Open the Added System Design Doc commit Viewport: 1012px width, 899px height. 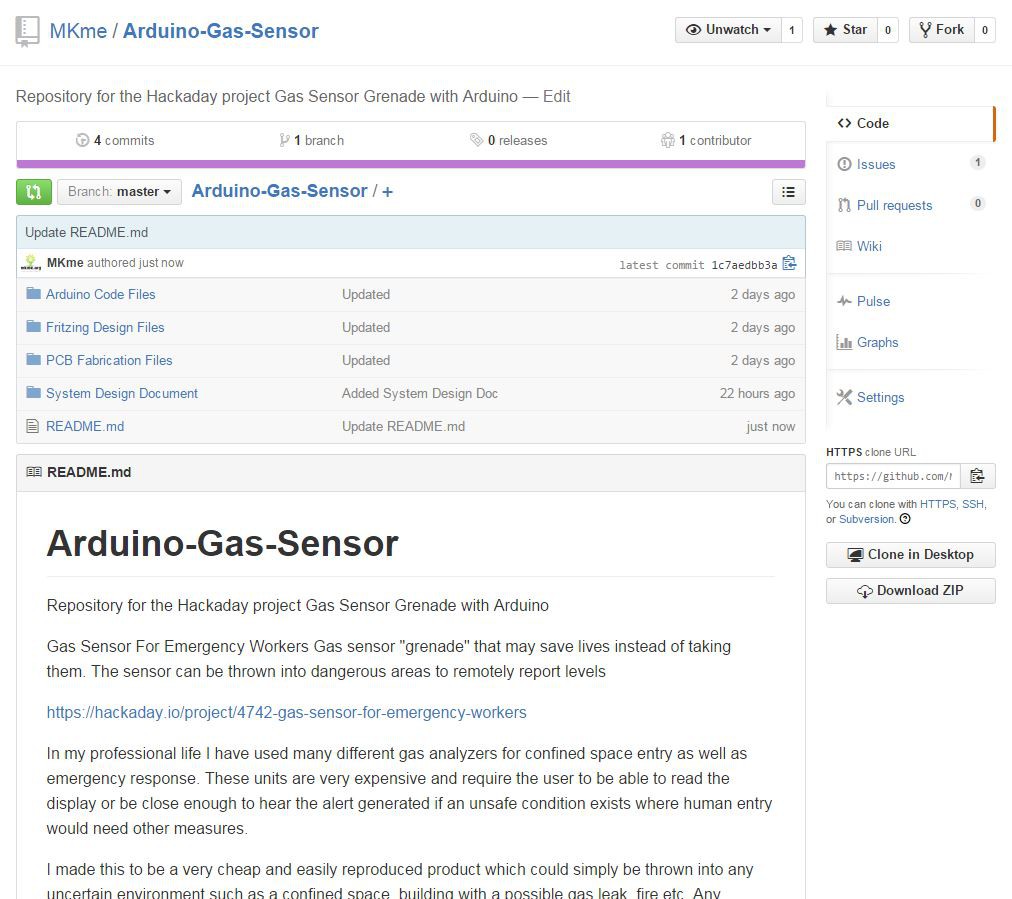420,393
